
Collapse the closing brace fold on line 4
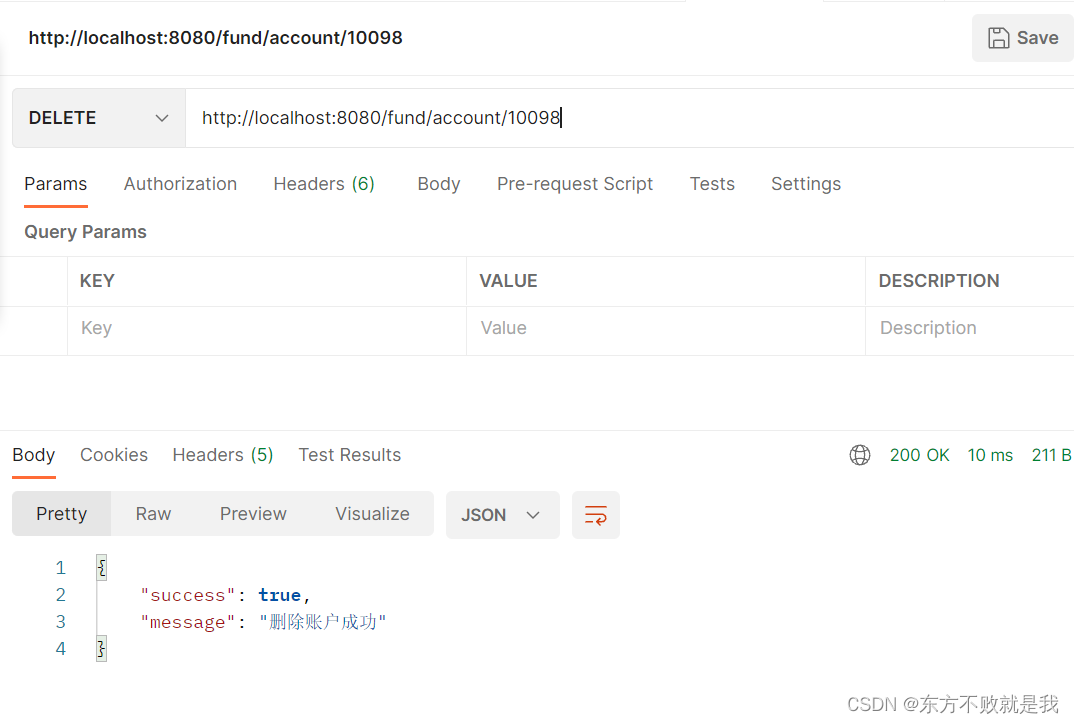pyautogui.click(x=100, y=648)
